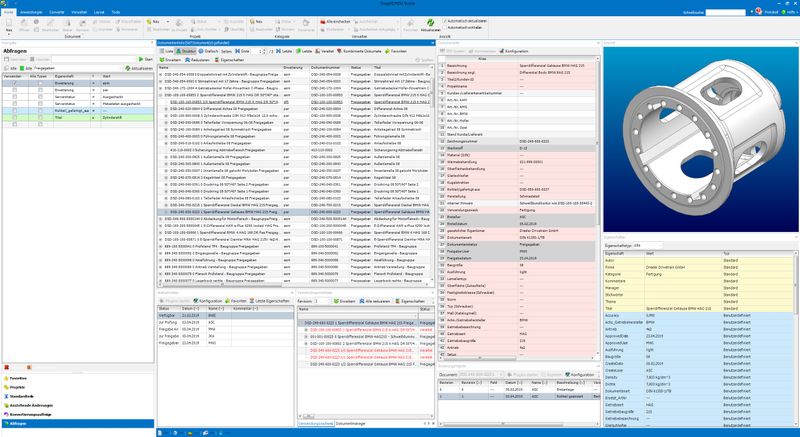Open the Document dropdown in the revision history panel
This screenshot has width=800, height=437.
(483, 374)
